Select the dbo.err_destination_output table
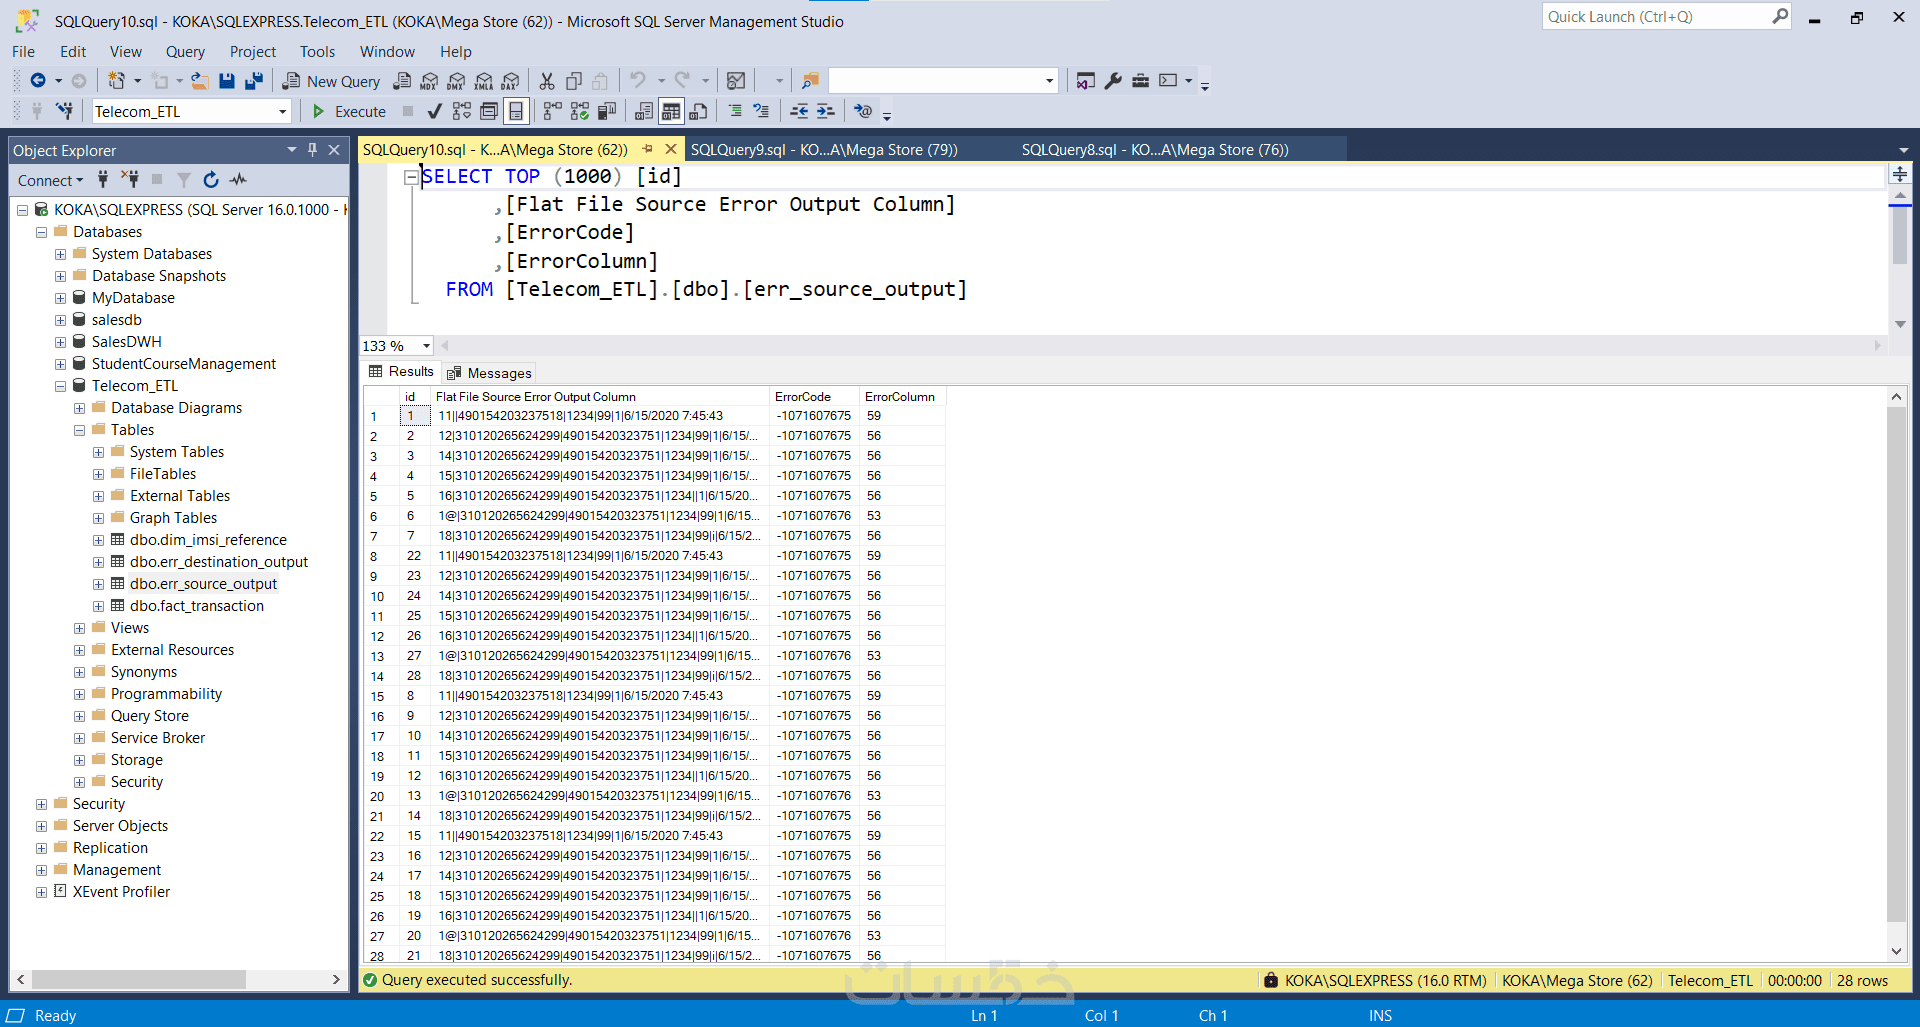1920x1027 pixels. (218, 562)
